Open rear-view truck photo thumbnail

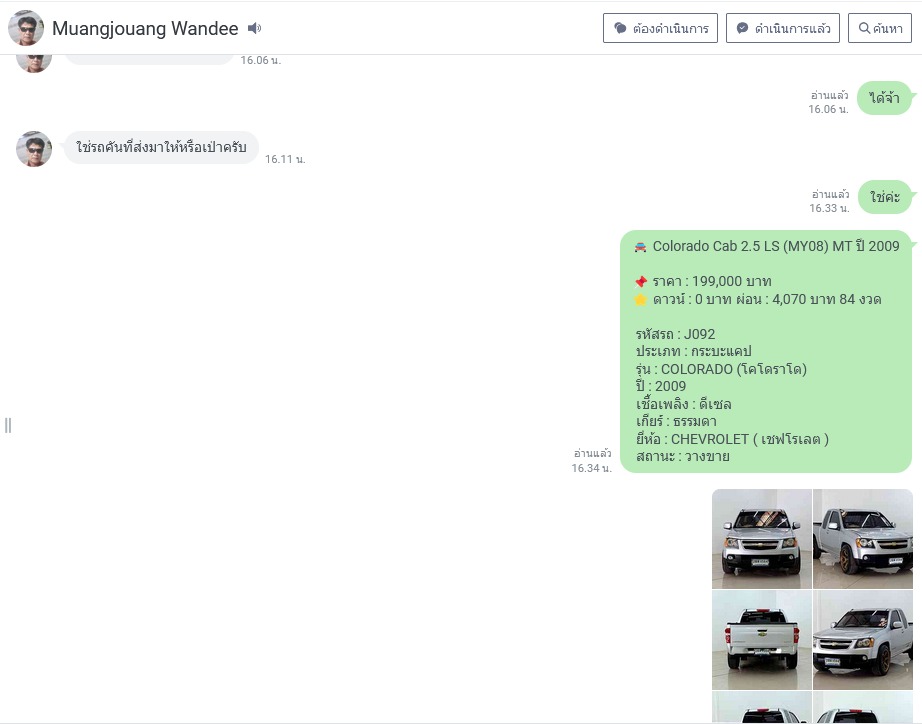click(761, 640)
